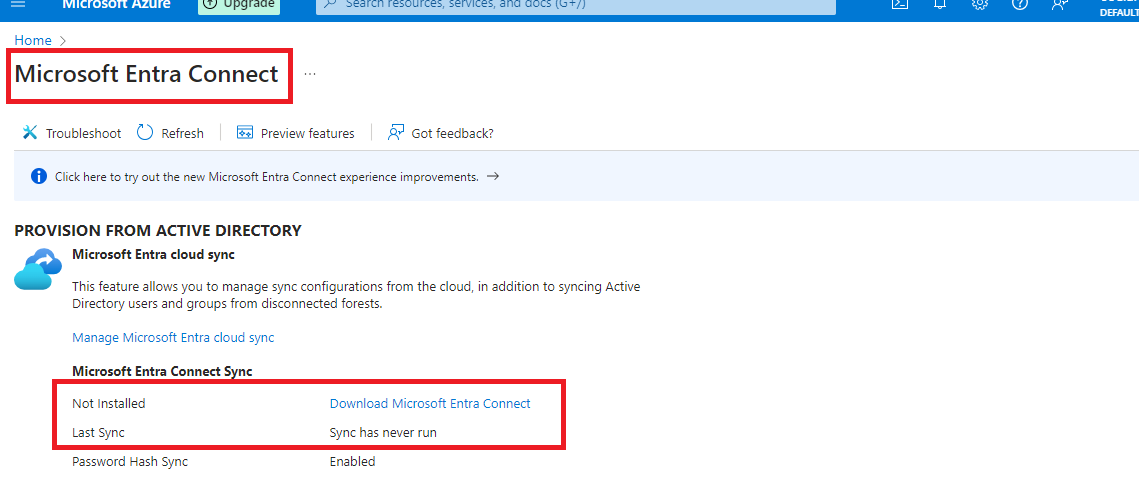The height and width of the screenshot is (479, 1139).
Task: Click the Upgrade button
Action: pyautogui.click(x=239, y=5)
